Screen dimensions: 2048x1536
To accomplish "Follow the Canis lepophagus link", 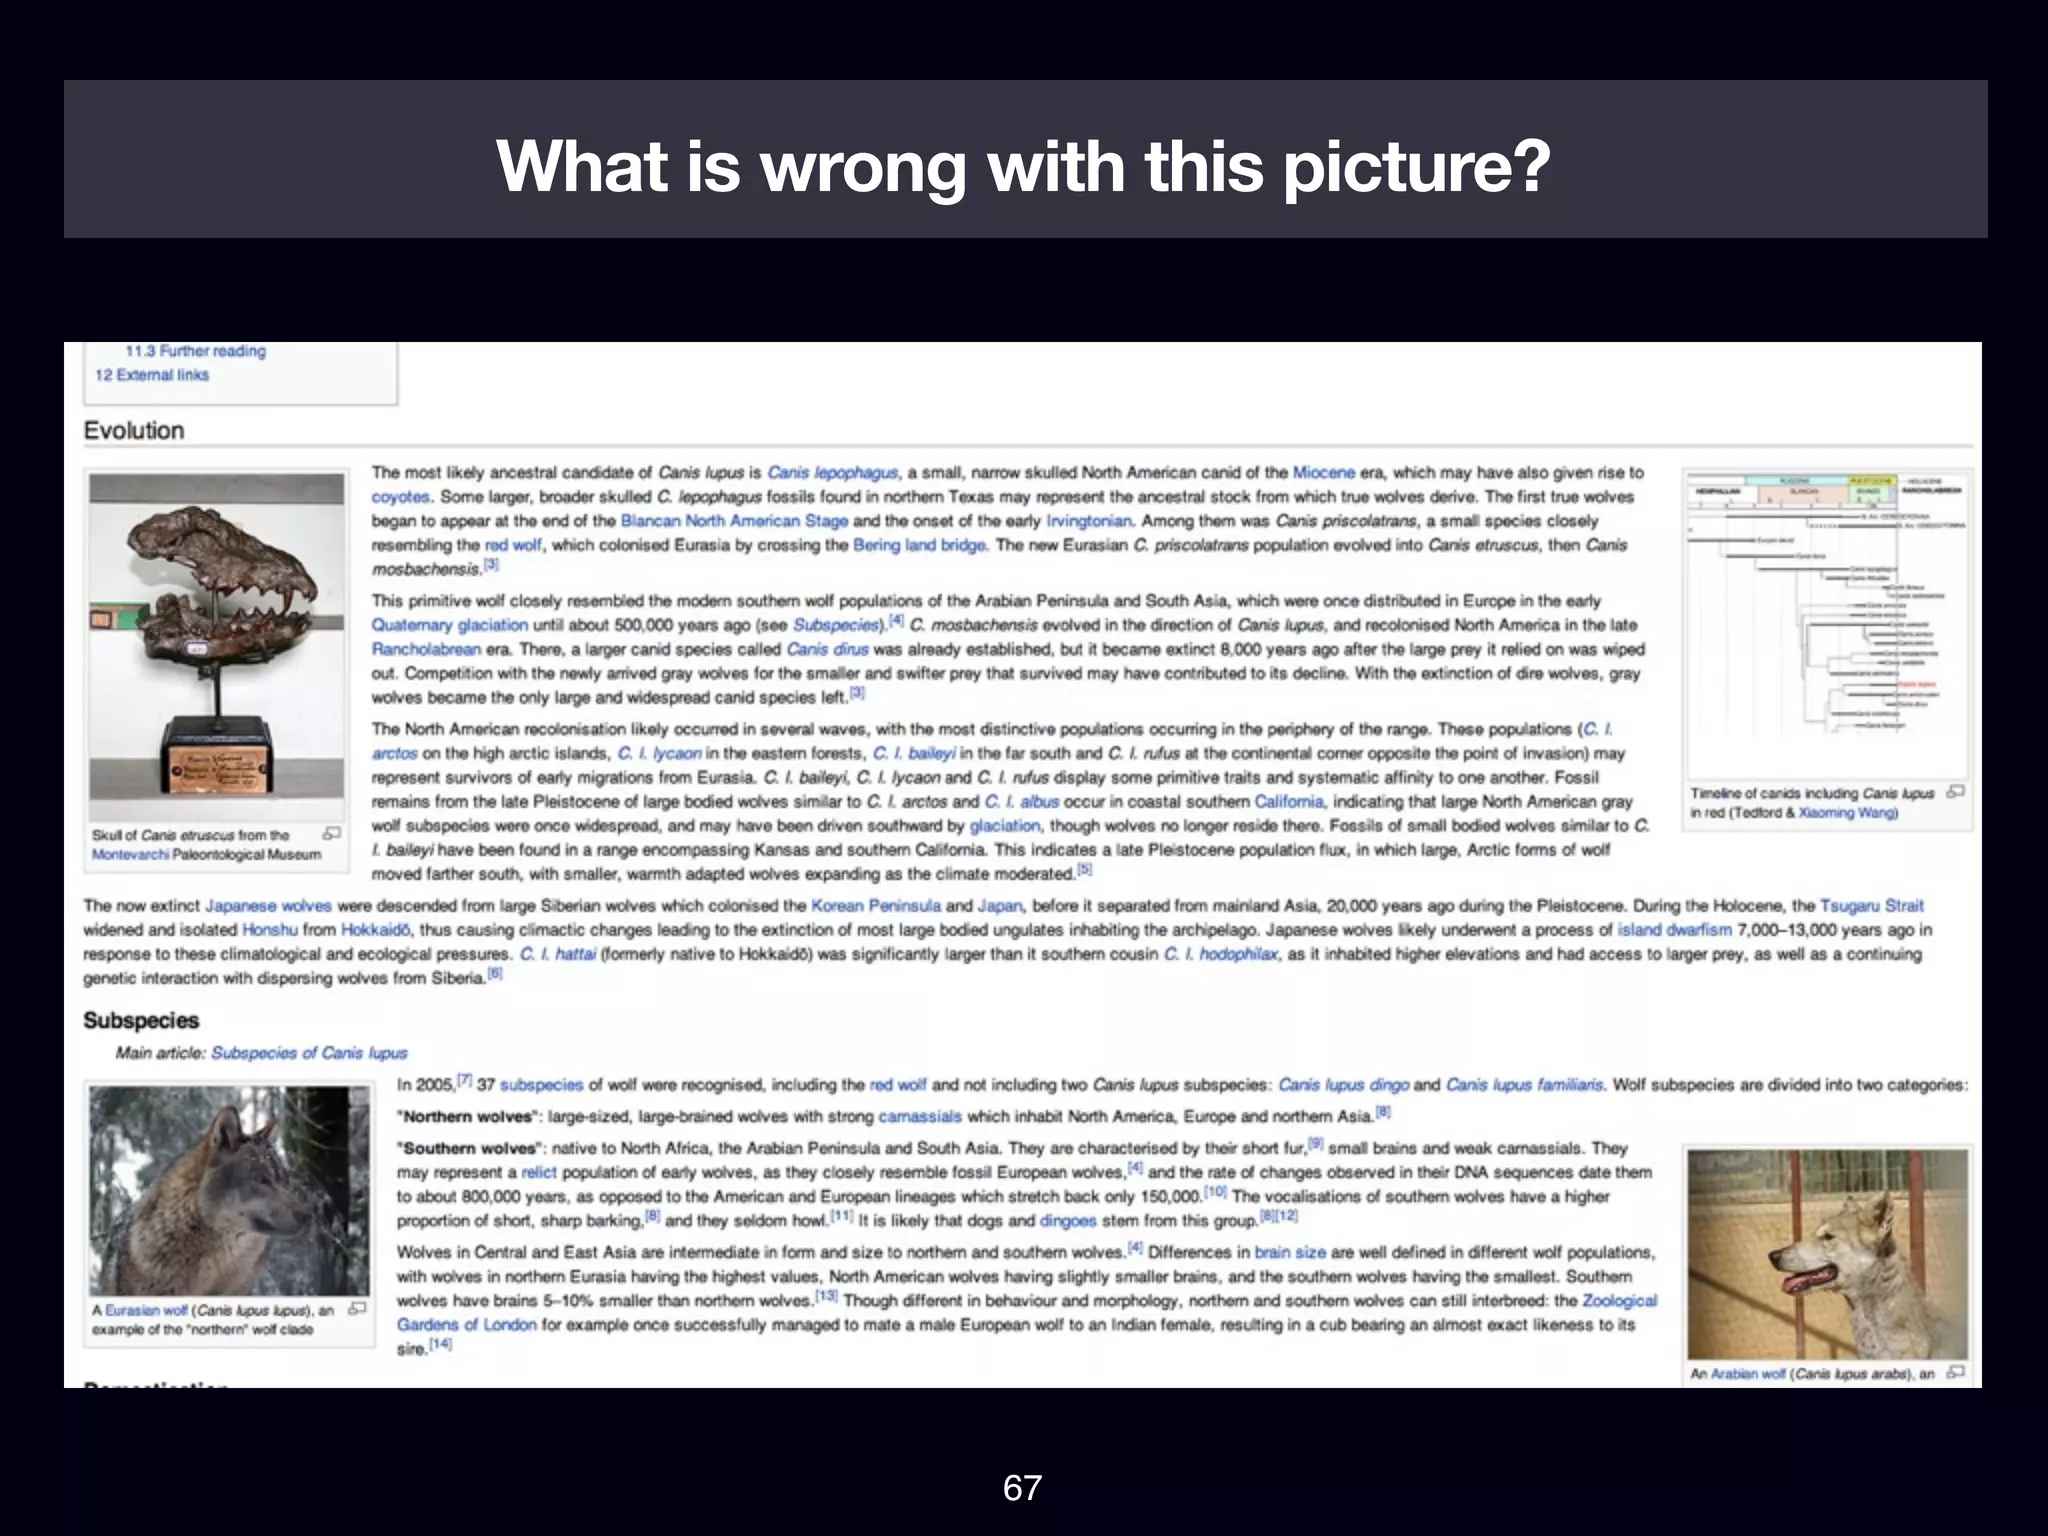I will coord(832,472).
